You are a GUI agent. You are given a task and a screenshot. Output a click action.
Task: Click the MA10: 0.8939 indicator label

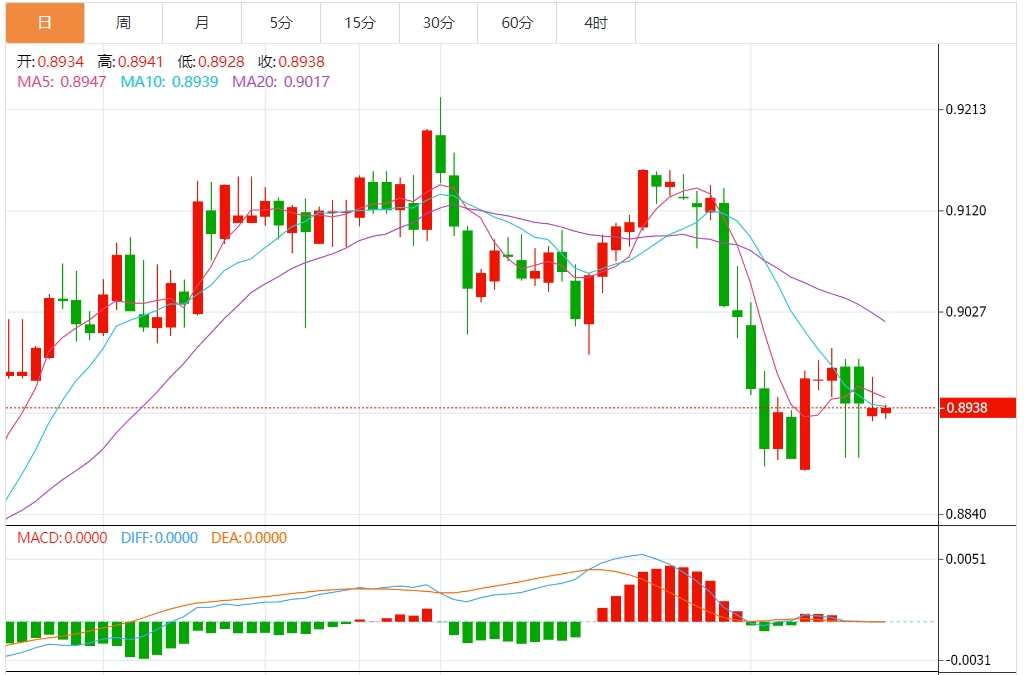point(169,82)
